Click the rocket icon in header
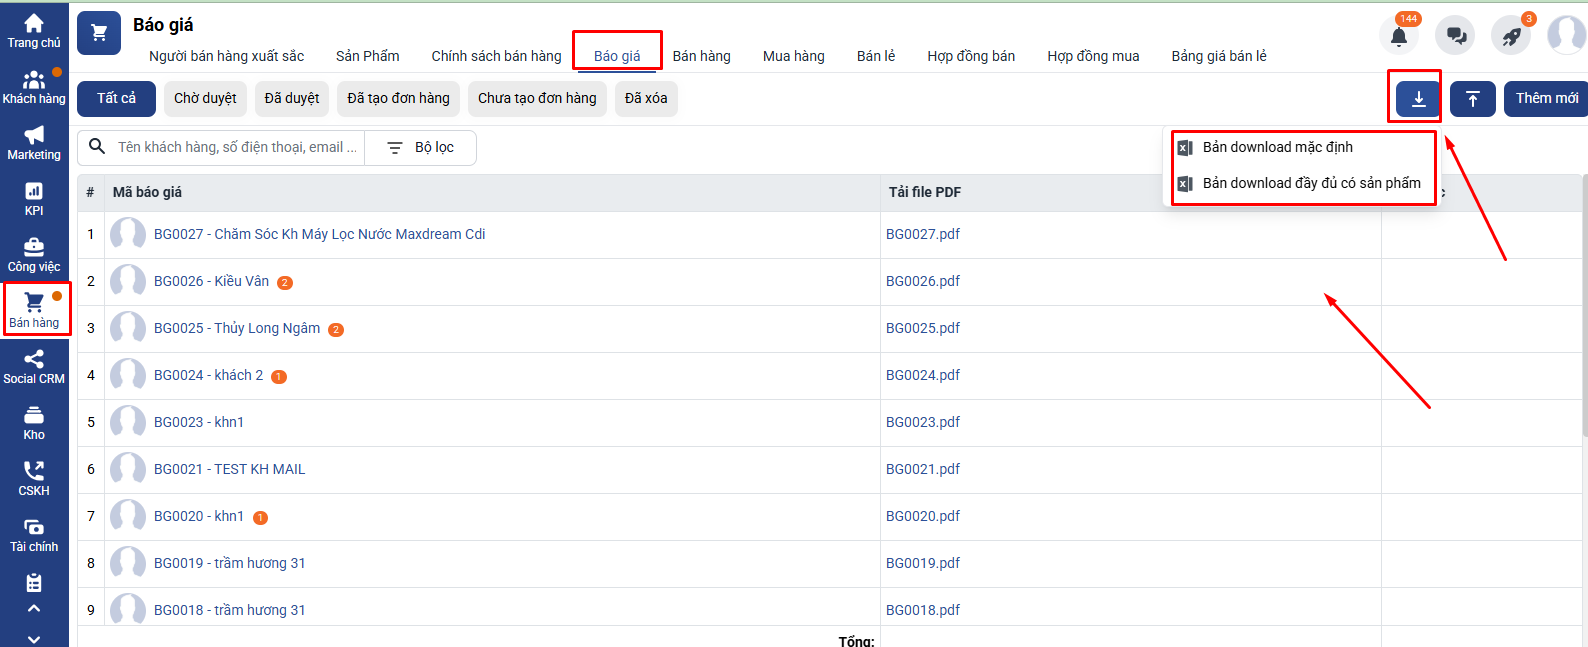Screen dimensions: 1588x647 tap(1511, 36)
